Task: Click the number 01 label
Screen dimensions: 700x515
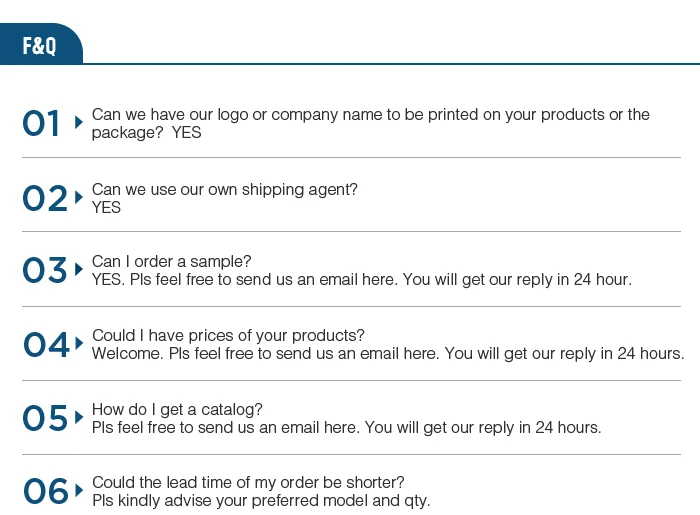Action: [x=42, y=124]
